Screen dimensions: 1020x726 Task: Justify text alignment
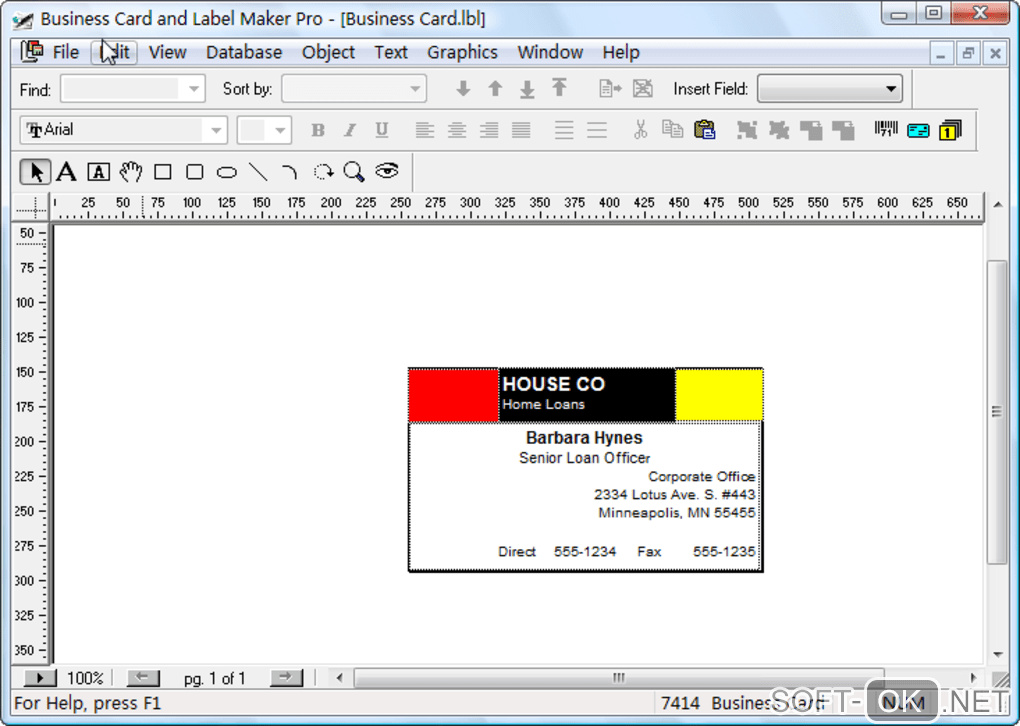point(520,130)
